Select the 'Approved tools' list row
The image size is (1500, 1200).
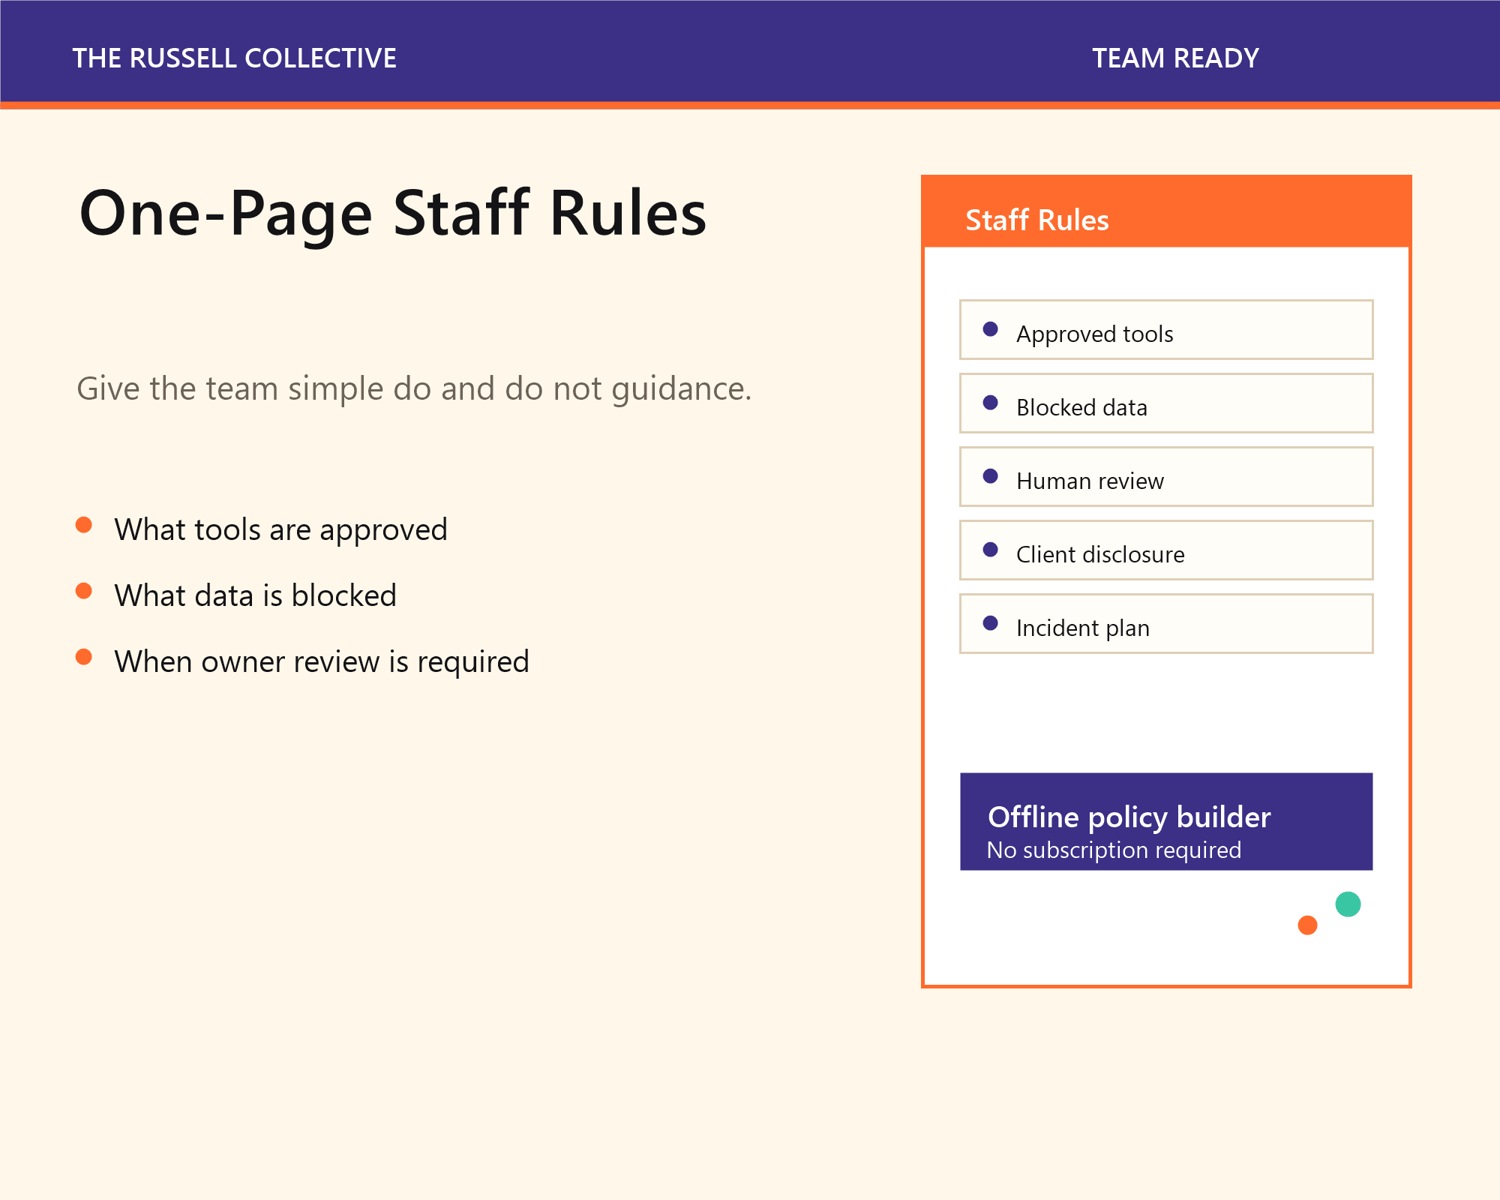(x=1166, y=330)
